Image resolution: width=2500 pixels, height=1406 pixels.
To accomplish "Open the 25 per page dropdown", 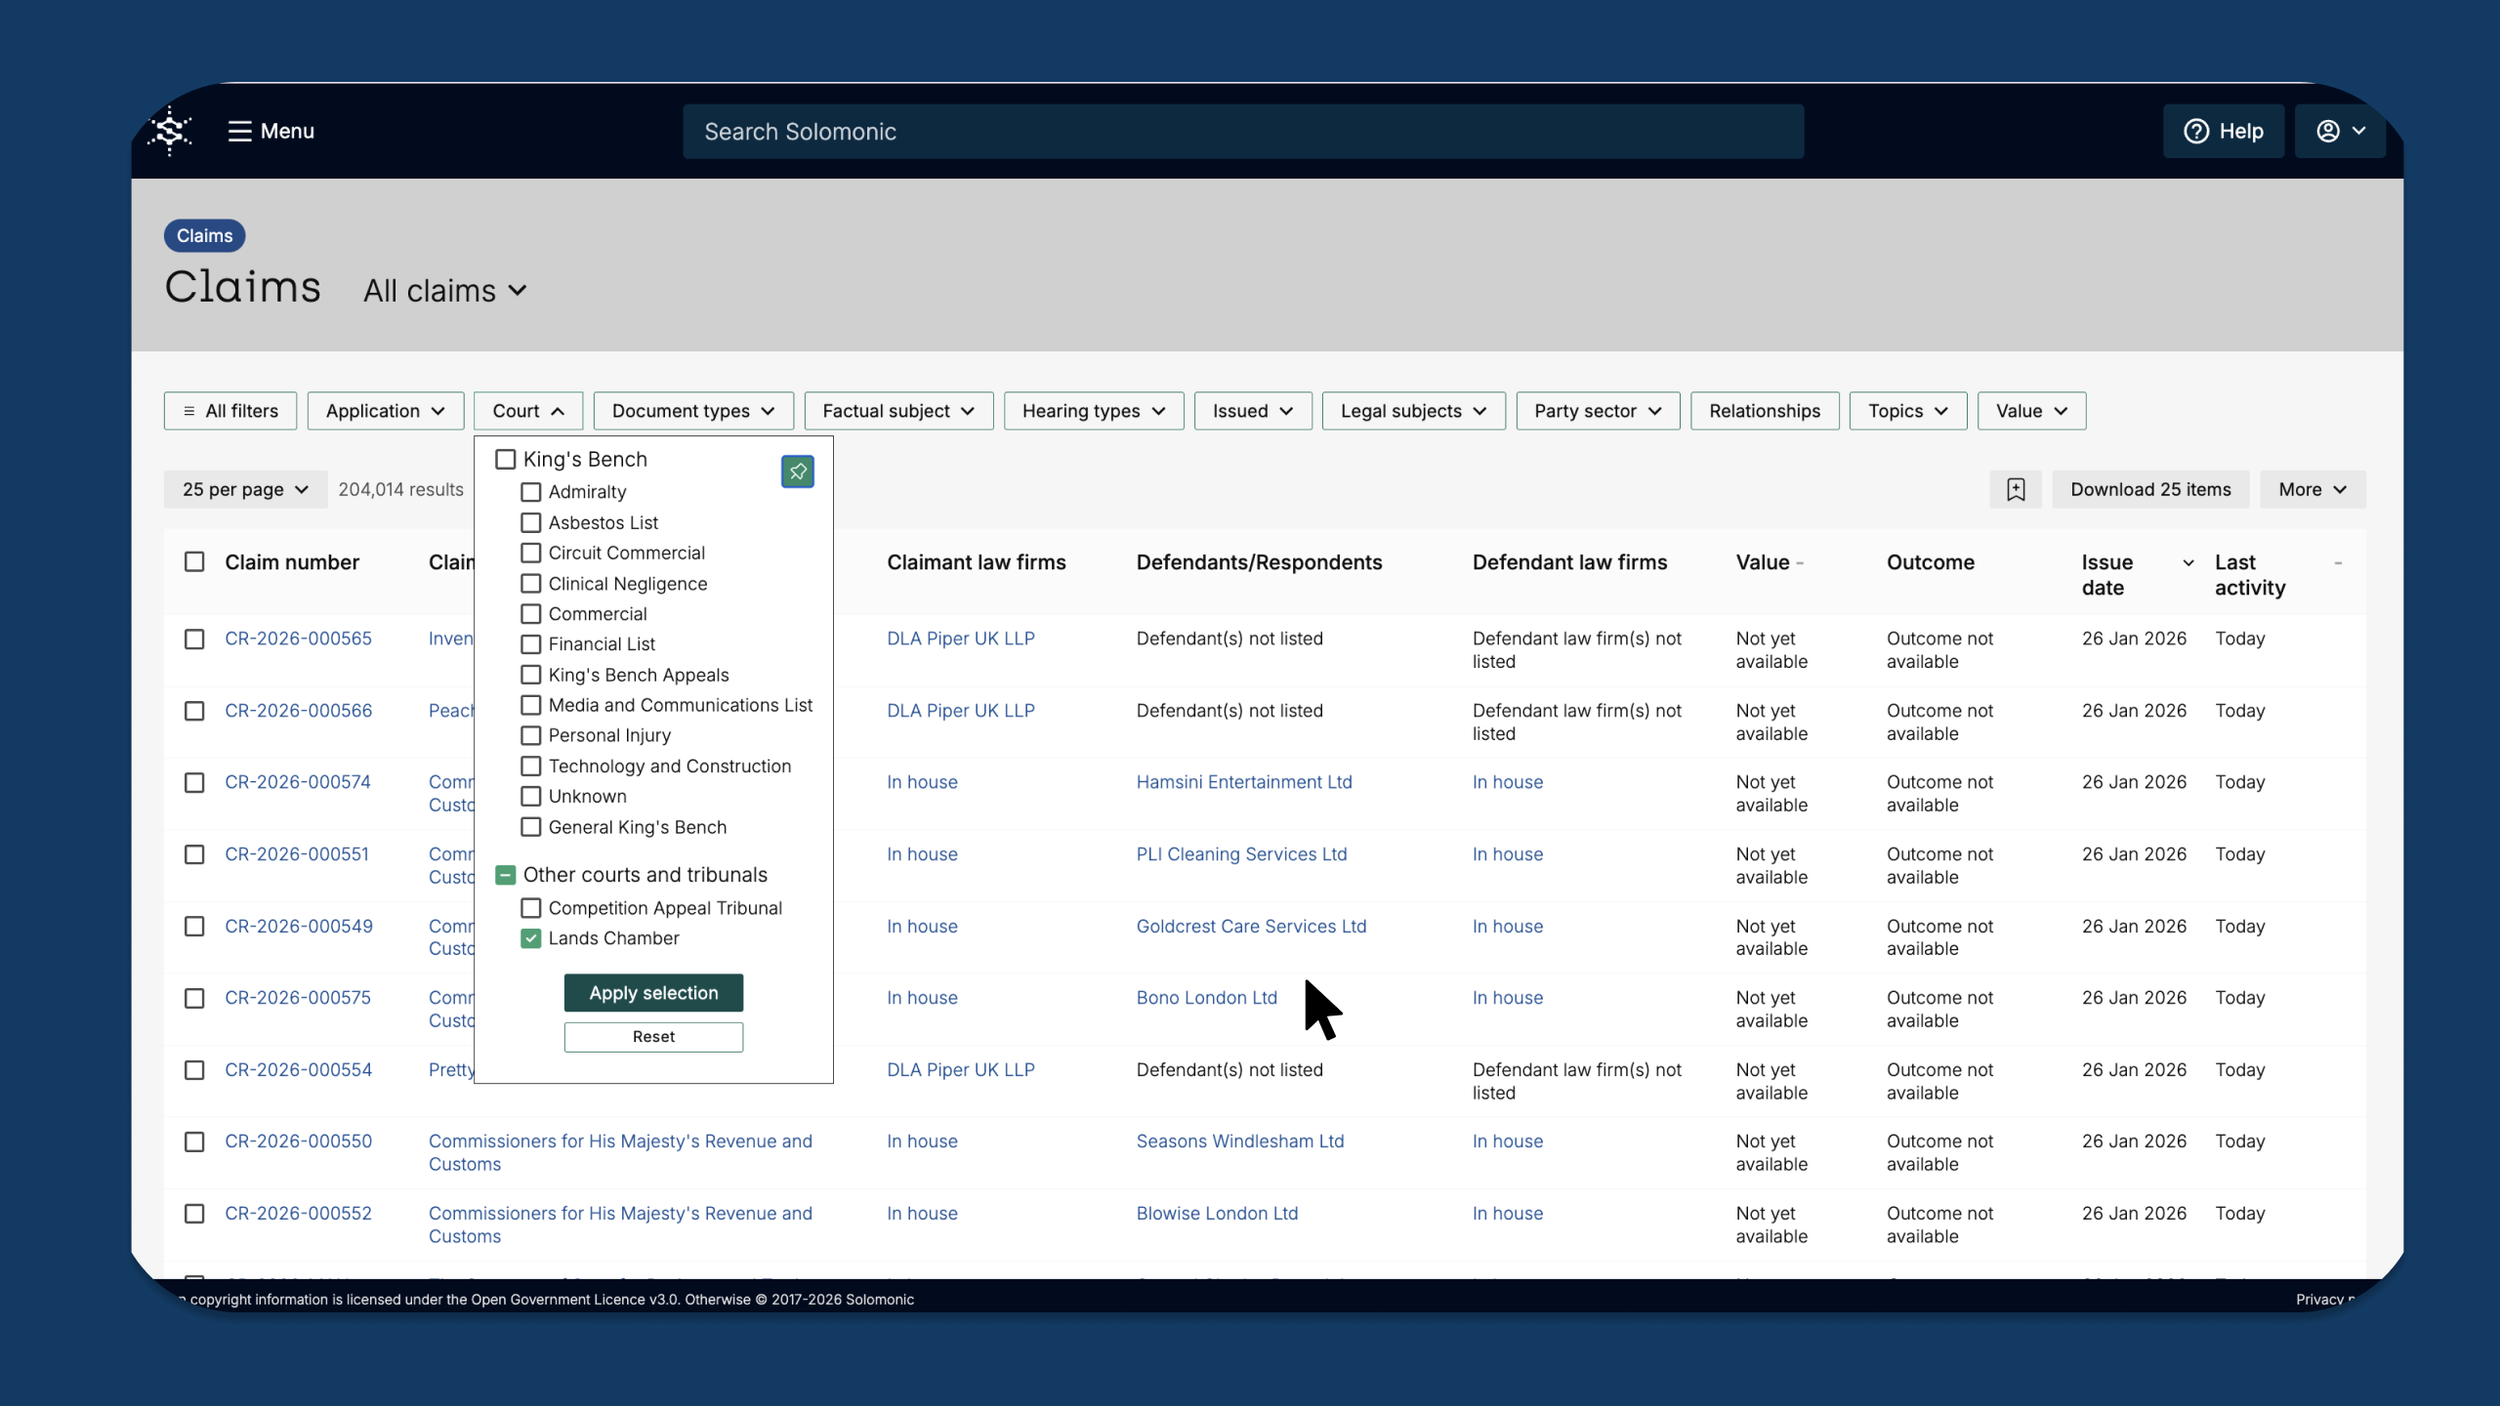I will click(x=245, y=489).
